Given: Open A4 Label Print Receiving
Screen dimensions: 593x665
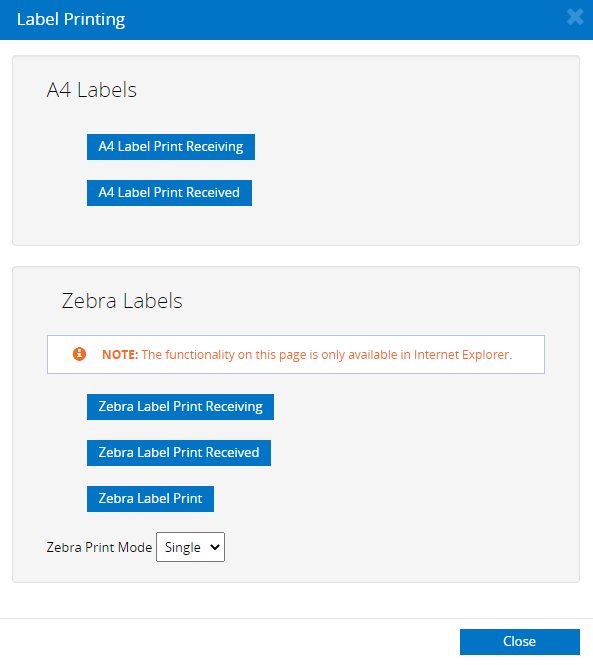Looking at the screenshot, I should coord(171,147).
